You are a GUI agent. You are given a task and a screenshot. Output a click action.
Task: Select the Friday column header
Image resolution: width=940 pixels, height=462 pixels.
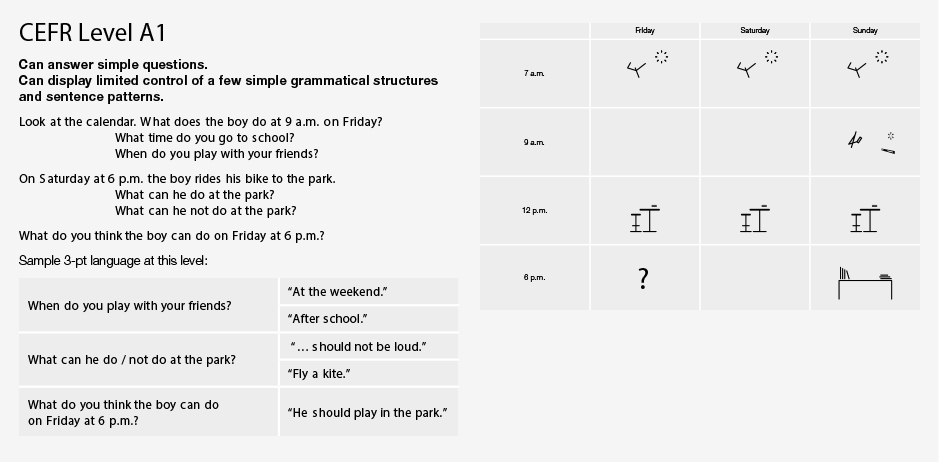645,31
